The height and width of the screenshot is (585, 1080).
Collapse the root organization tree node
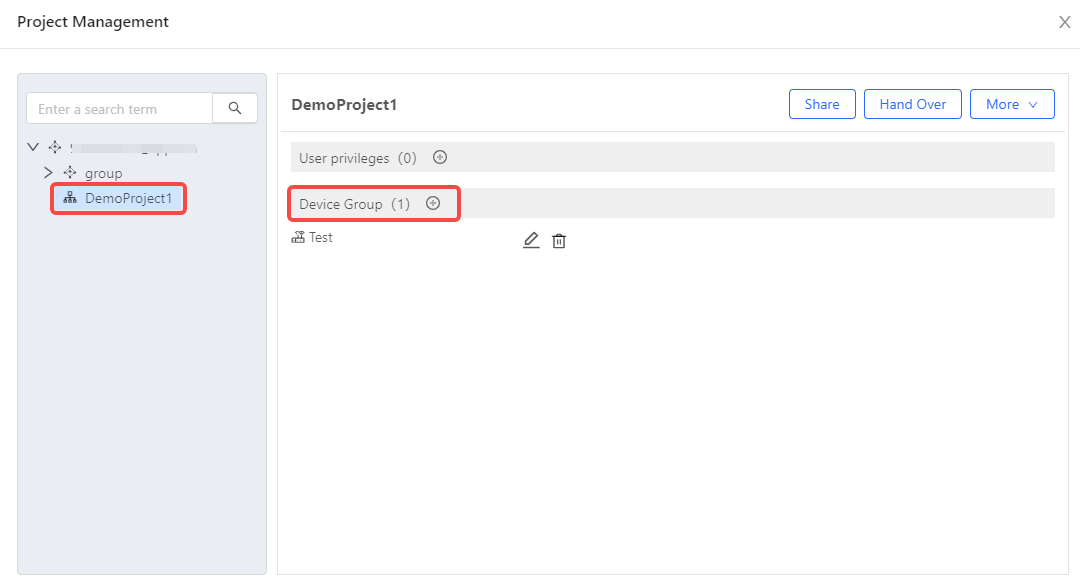click(x=33, y=148)
